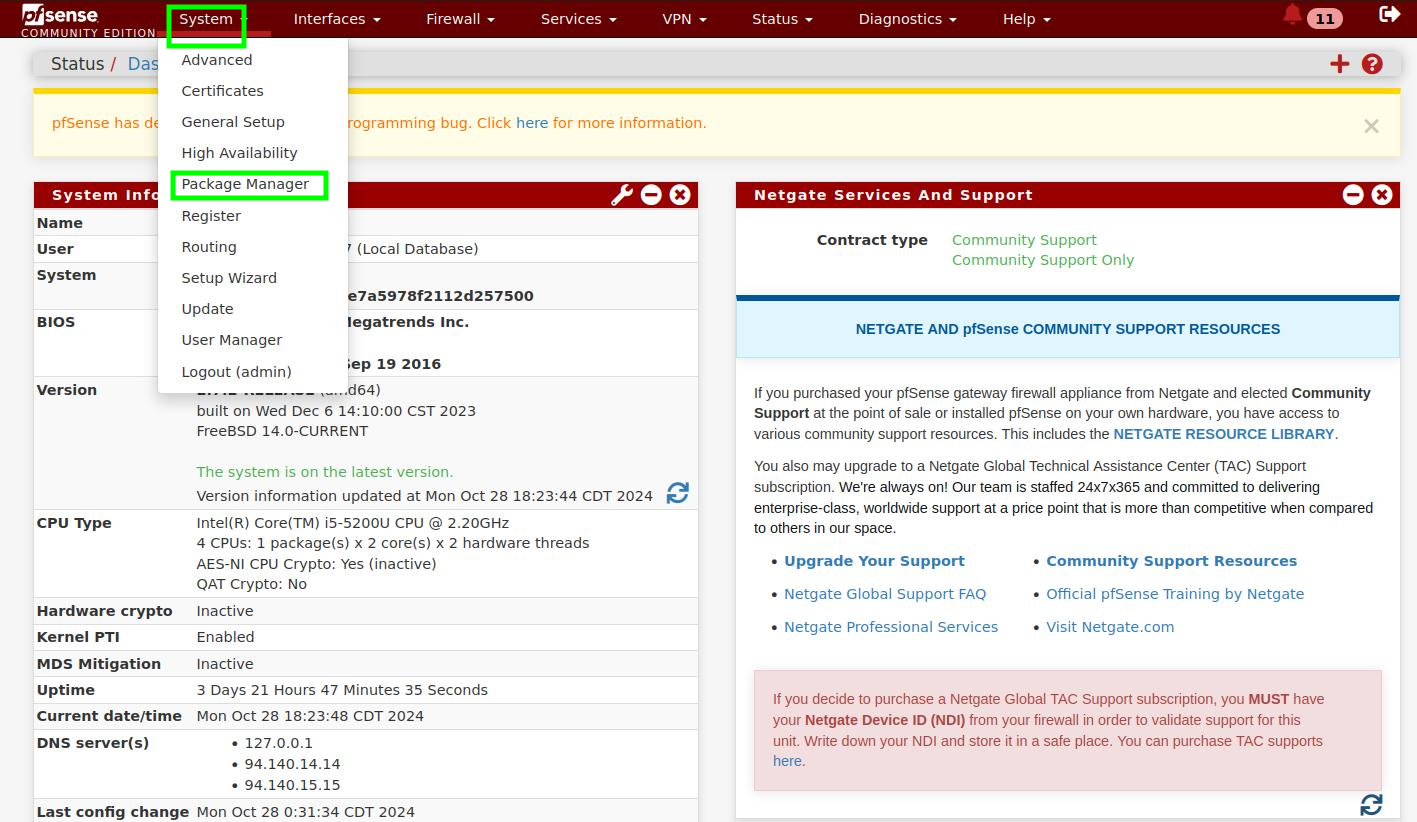Open Official pfSense Training by Netgate
Screen dimensions: 1417x822
click(x=1175, y=594)
